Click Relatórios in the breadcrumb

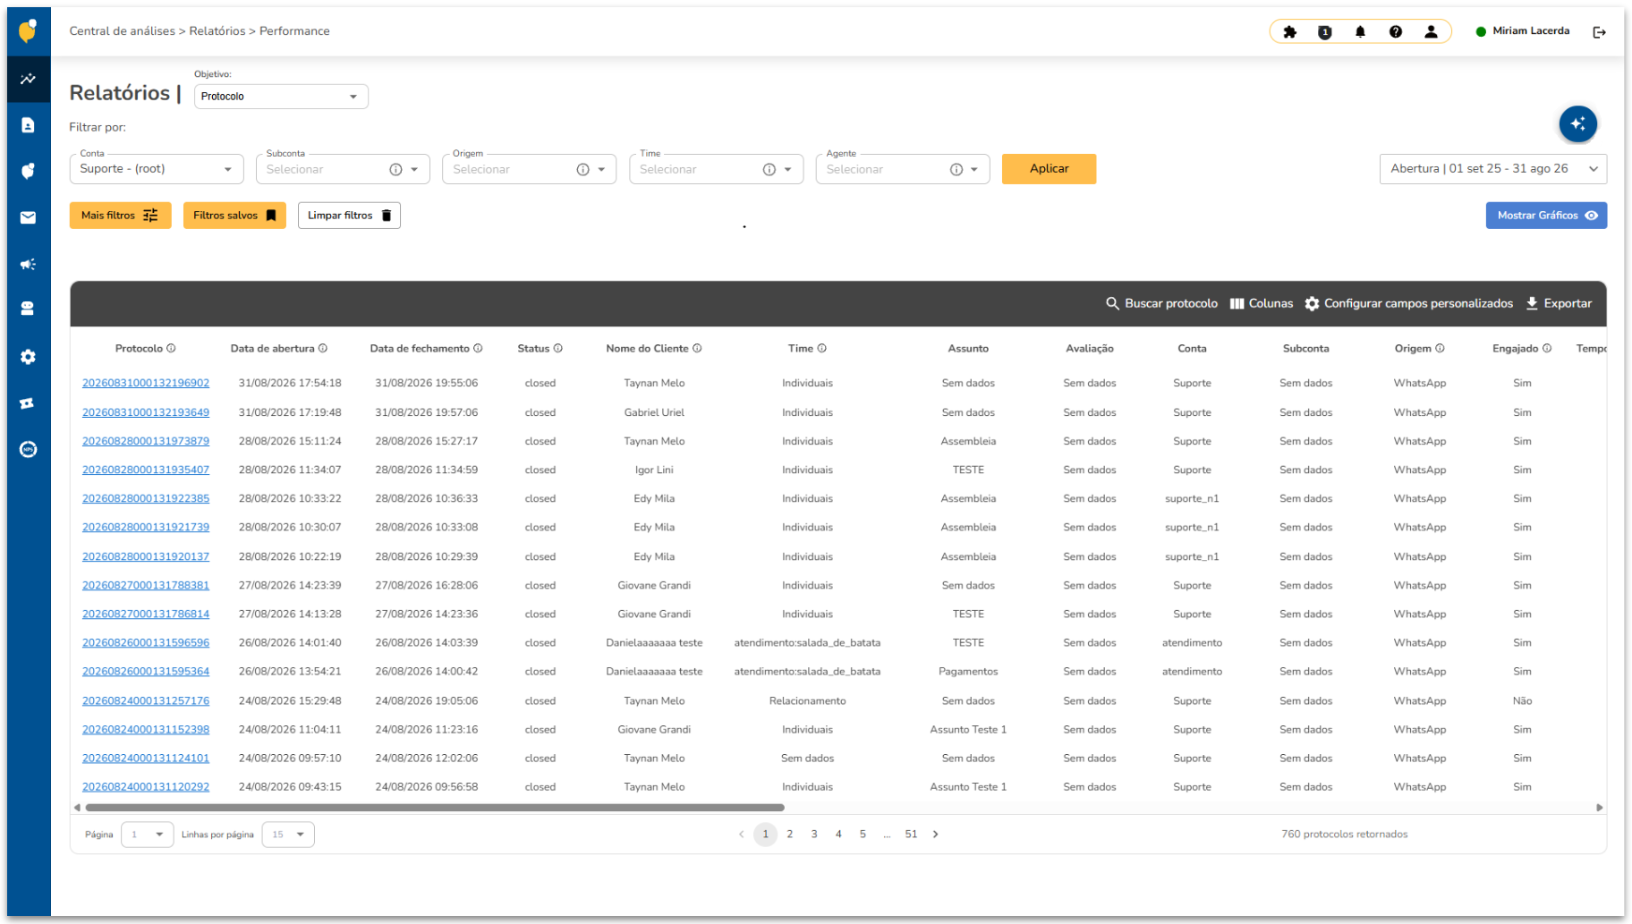click(x=217, y=31)
